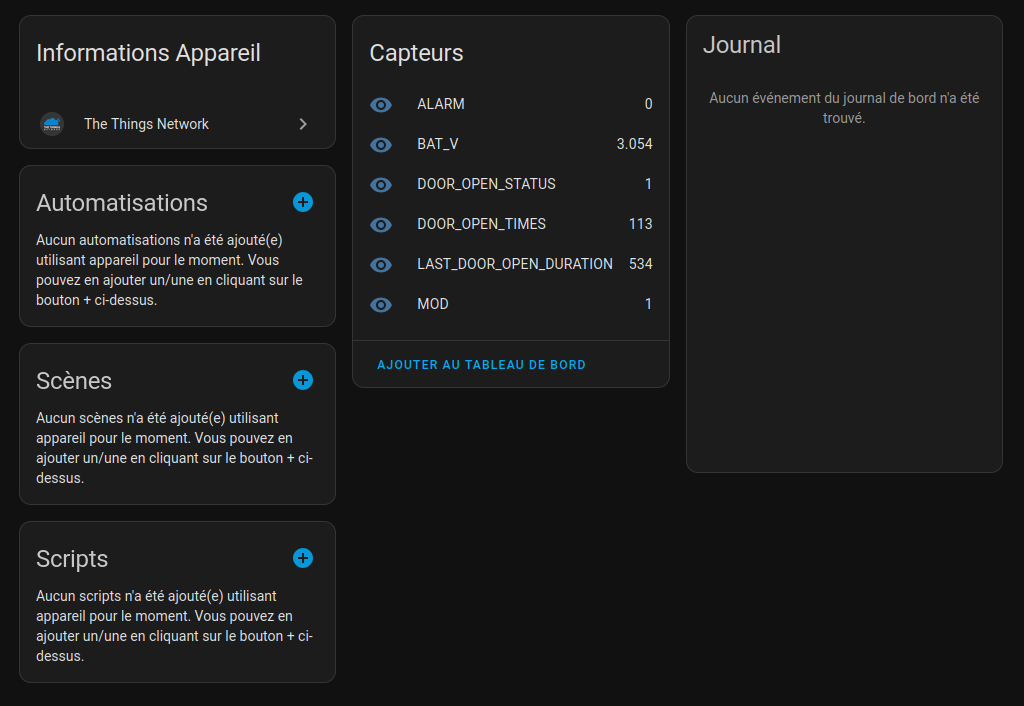1024x706 pixels.
Task: Click the no-scenes description text
Action: point(174,448)
